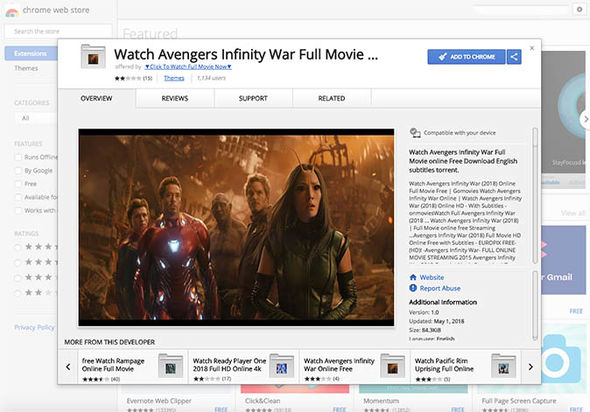Click the Report Abuse icon
Image resolution: width=590 pixels, height=412 pixels.
click(413, 288)
